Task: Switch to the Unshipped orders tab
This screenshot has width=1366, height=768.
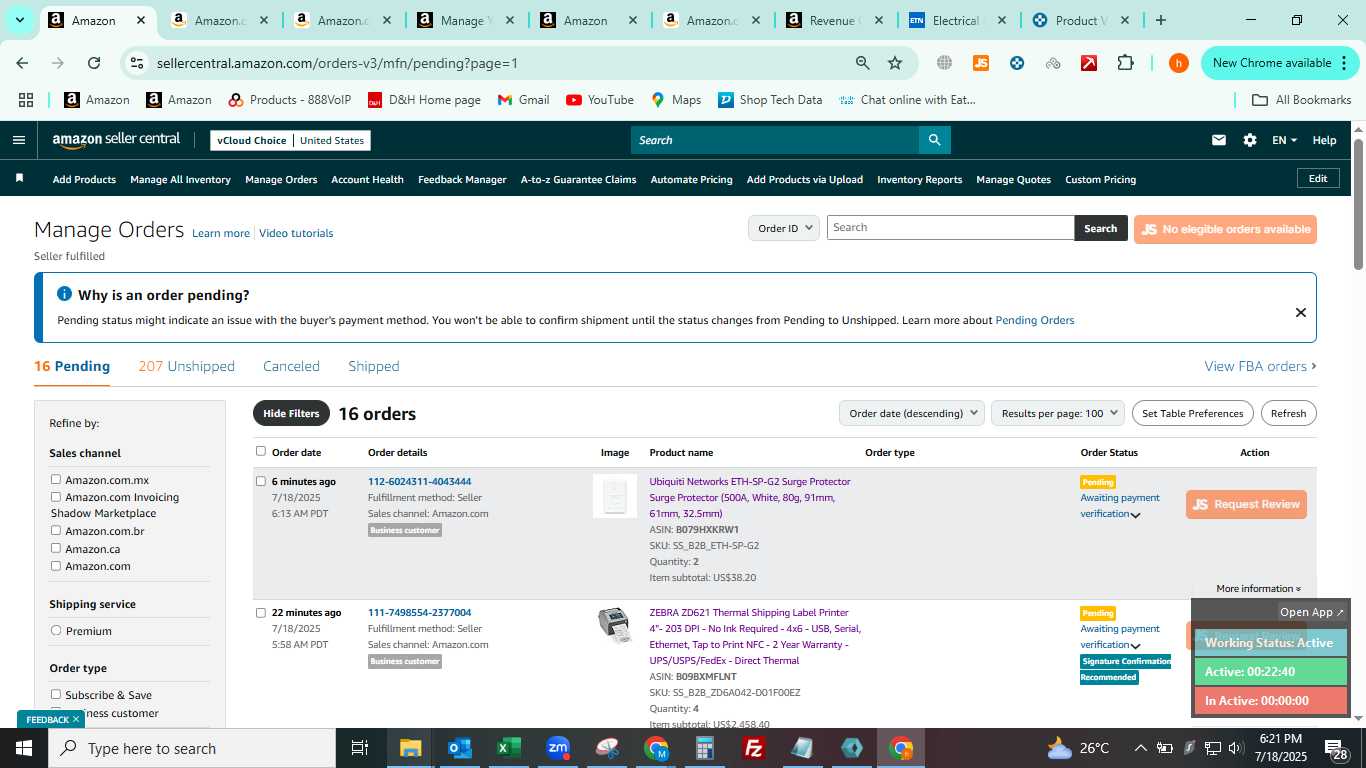Action: (x=186, y=366)
